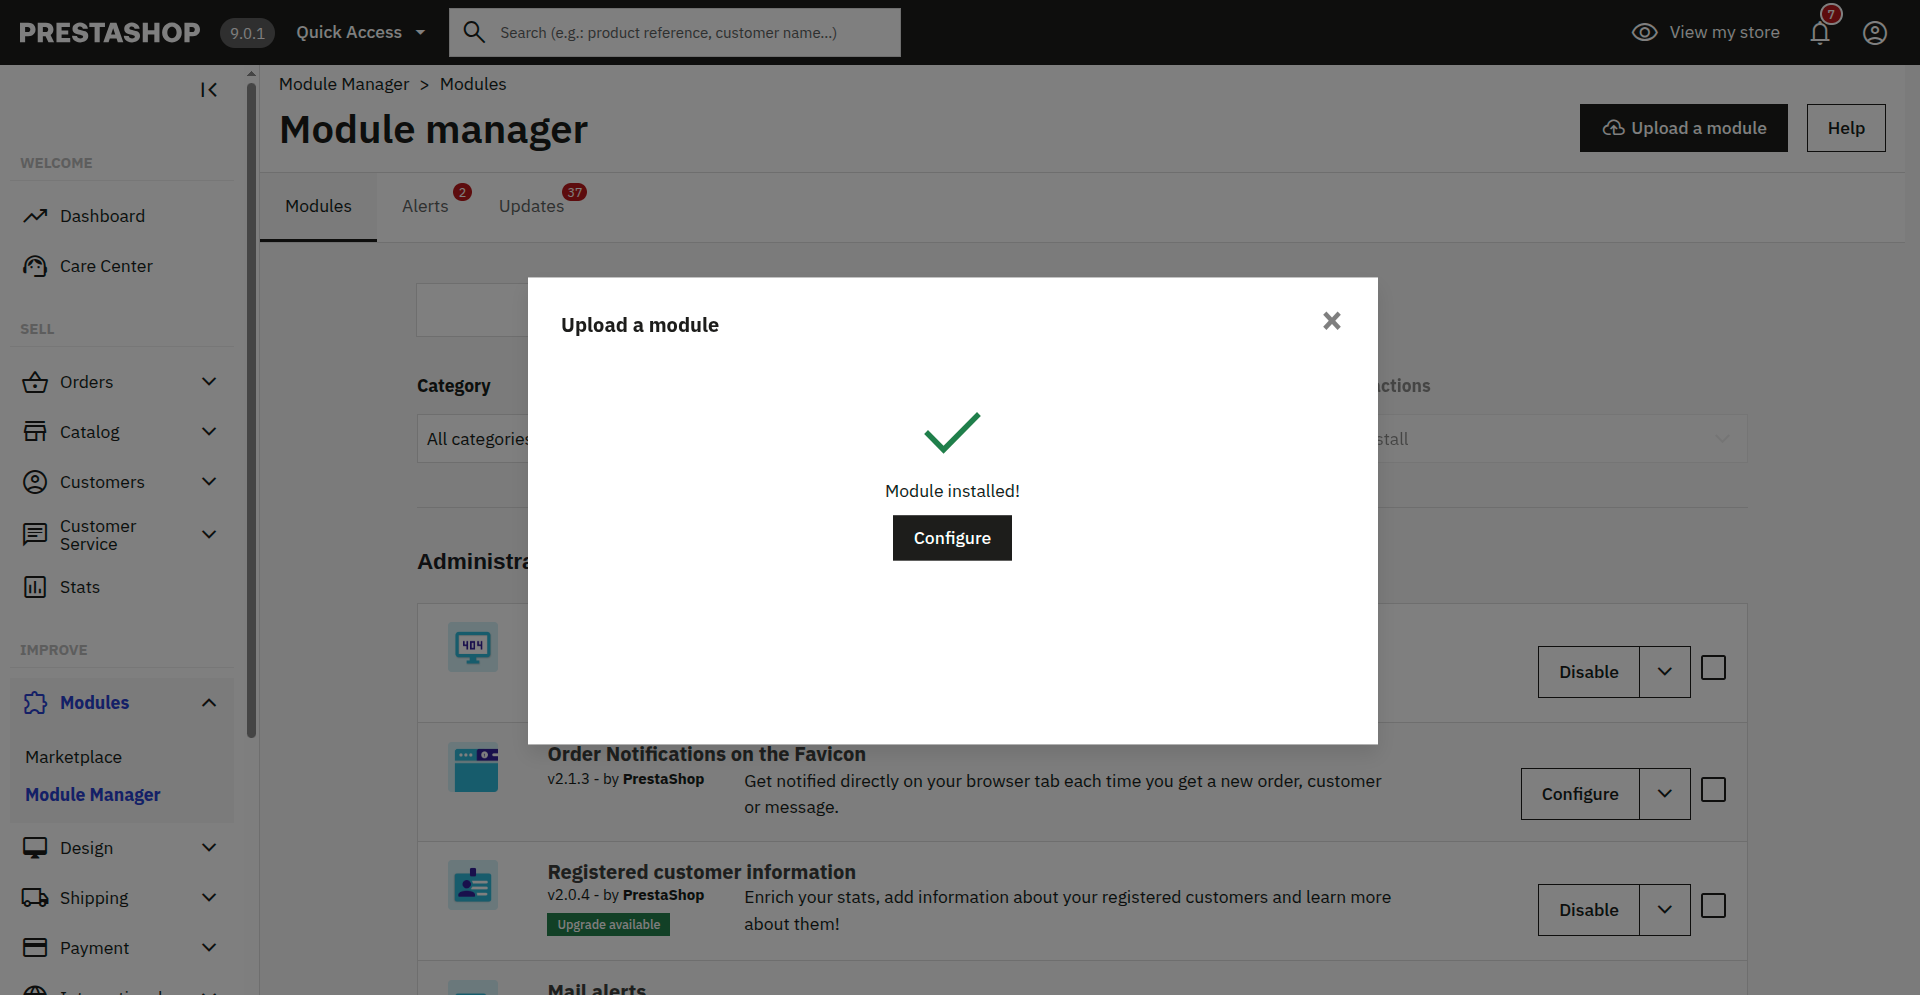The height and width of the screenshot is (995, 1920).
Task: Disable the Registered customer information module
Action: (1589, 910)
